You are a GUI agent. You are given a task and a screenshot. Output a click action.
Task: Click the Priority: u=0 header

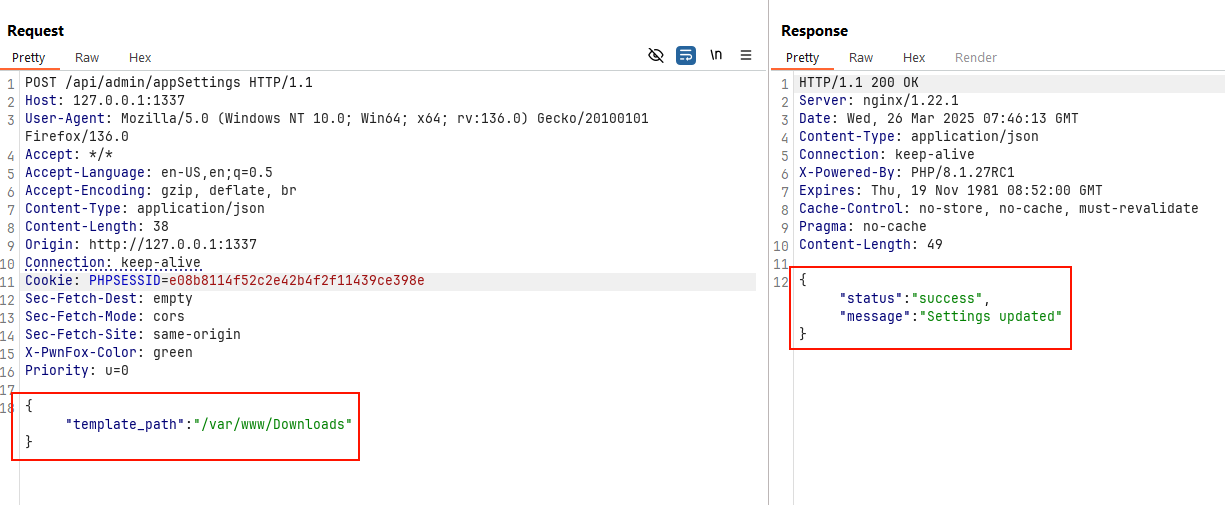pos(77,371)
